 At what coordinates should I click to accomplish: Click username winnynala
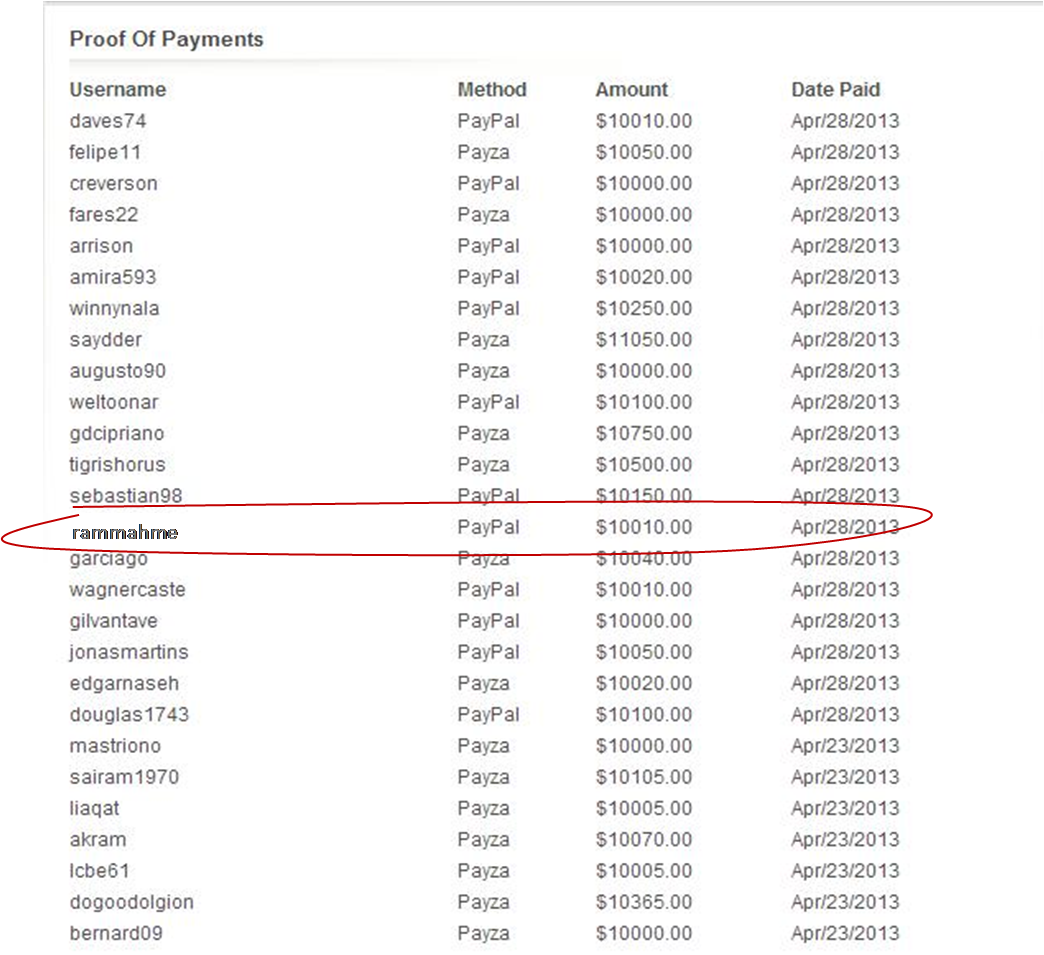click(114, 308)
